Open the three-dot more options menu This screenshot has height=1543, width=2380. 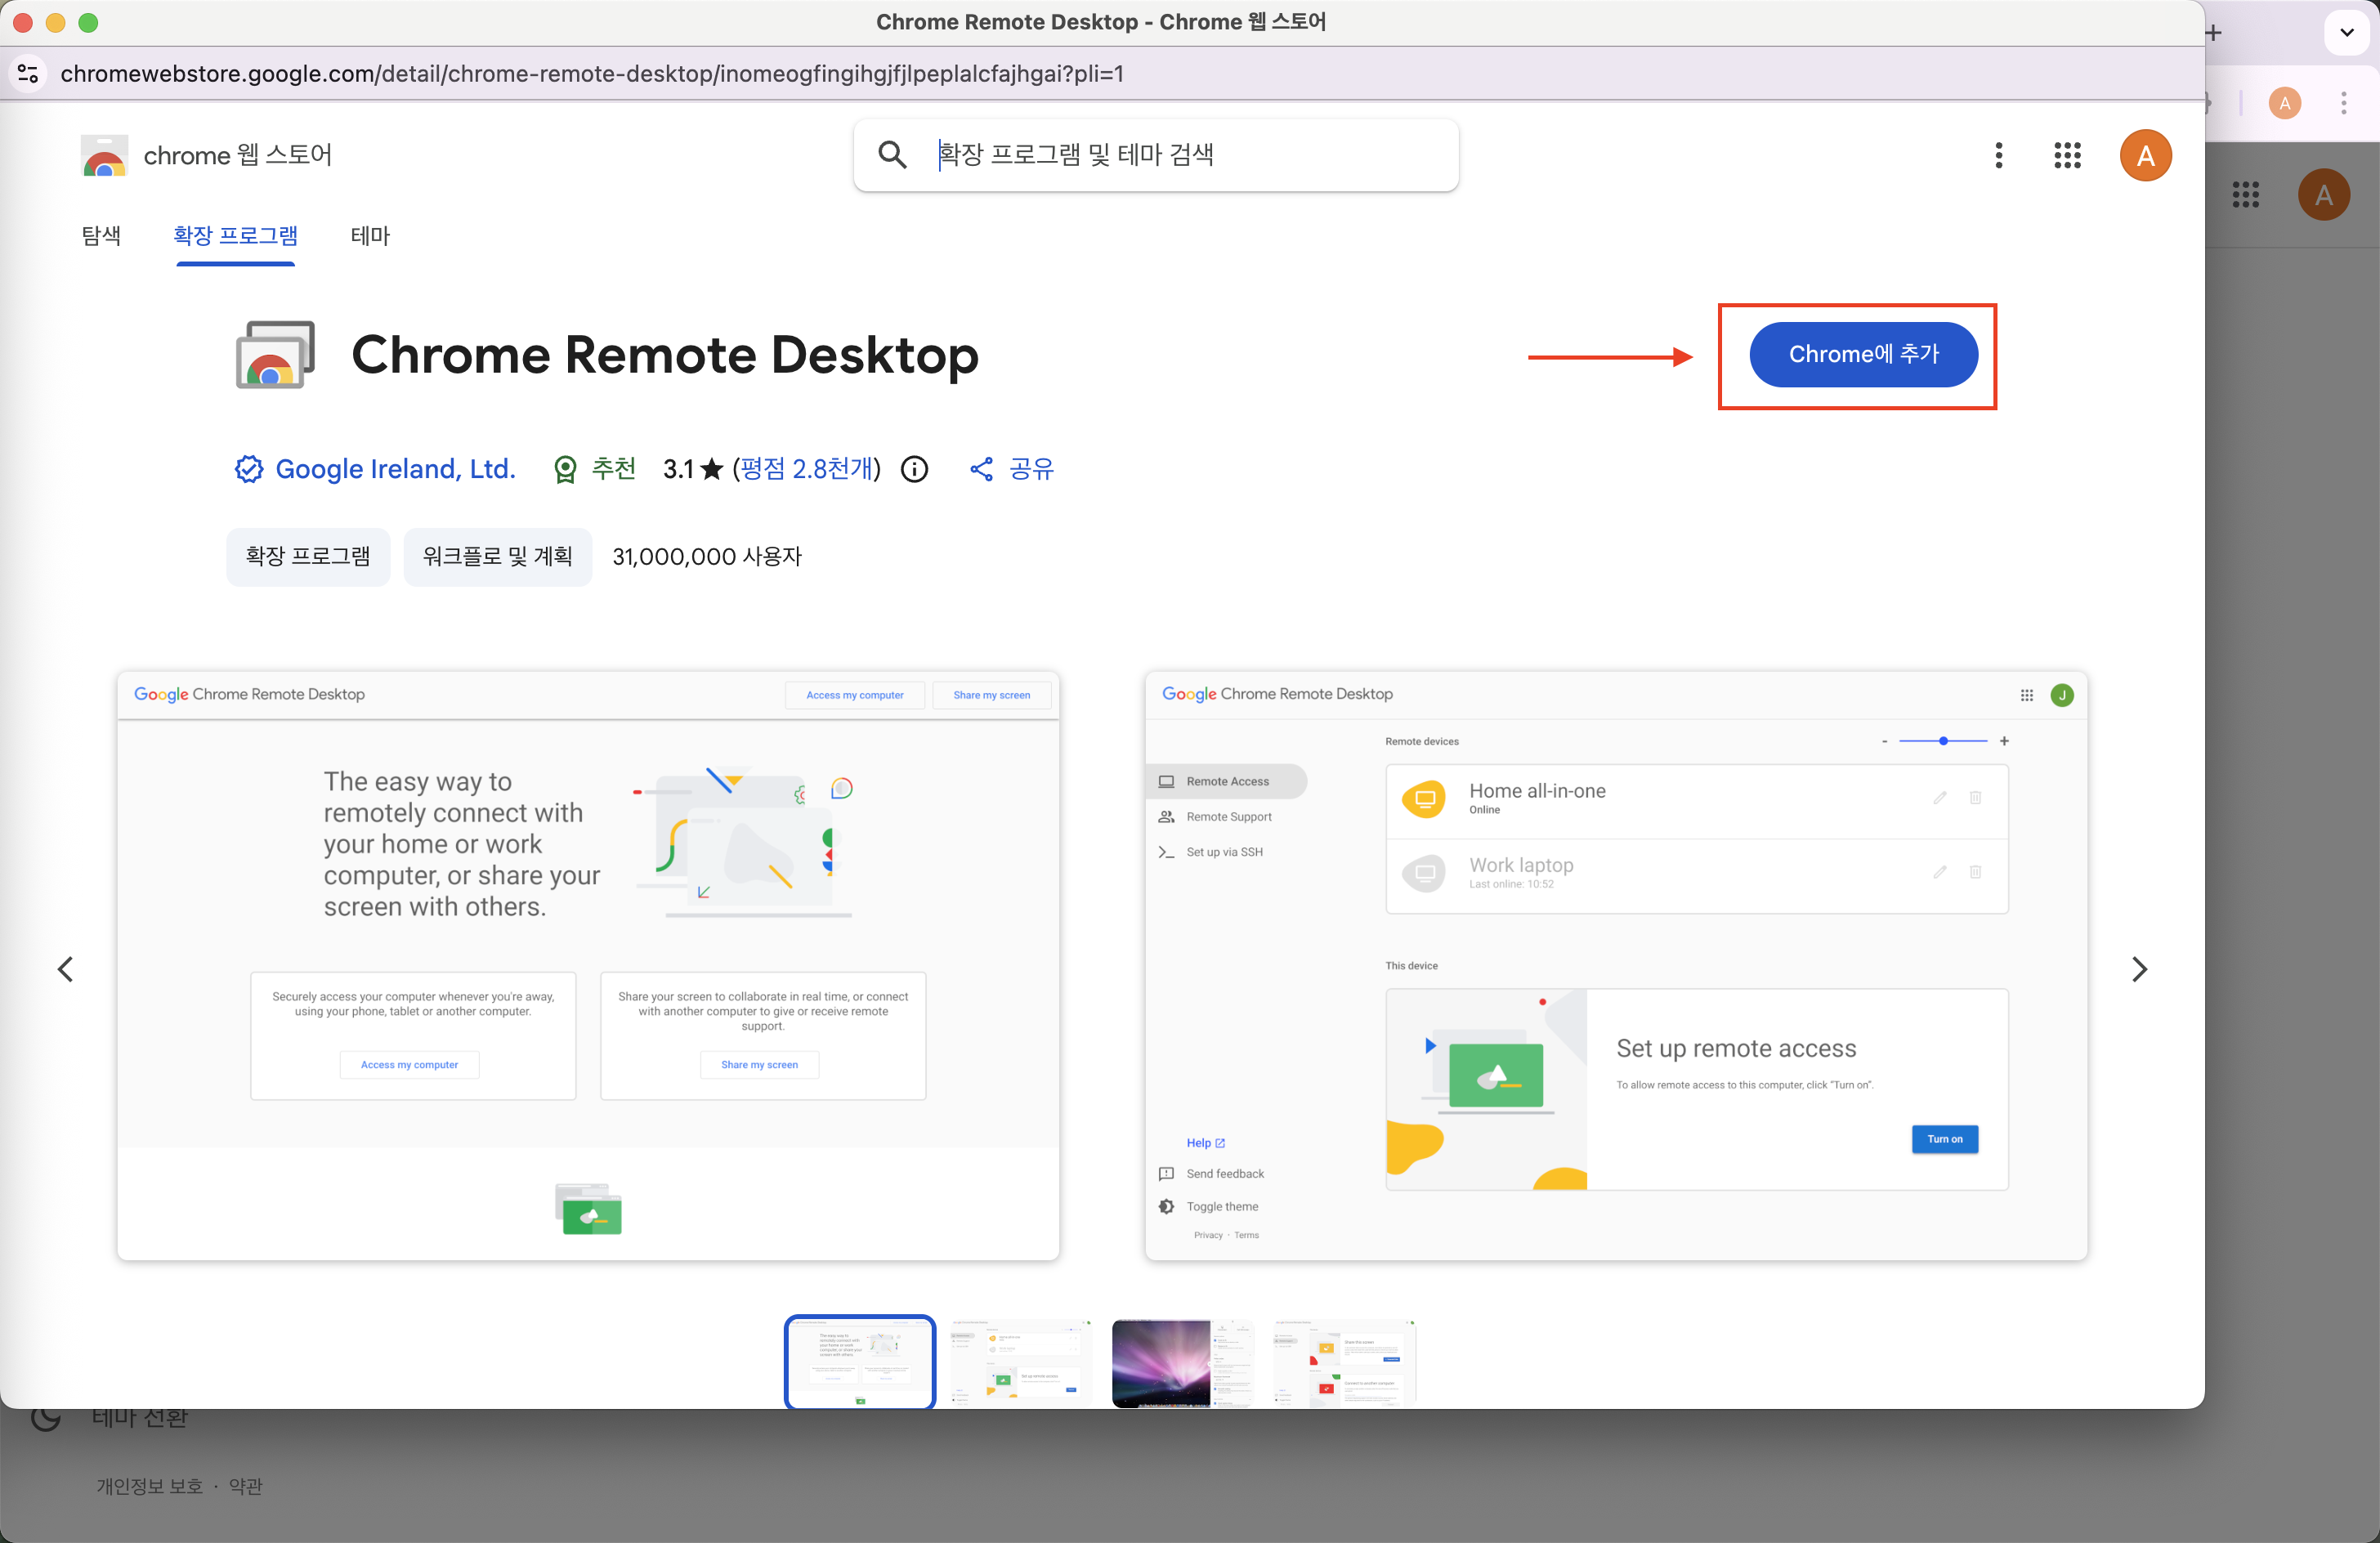pyautogui.click(x=1999, y=155)
